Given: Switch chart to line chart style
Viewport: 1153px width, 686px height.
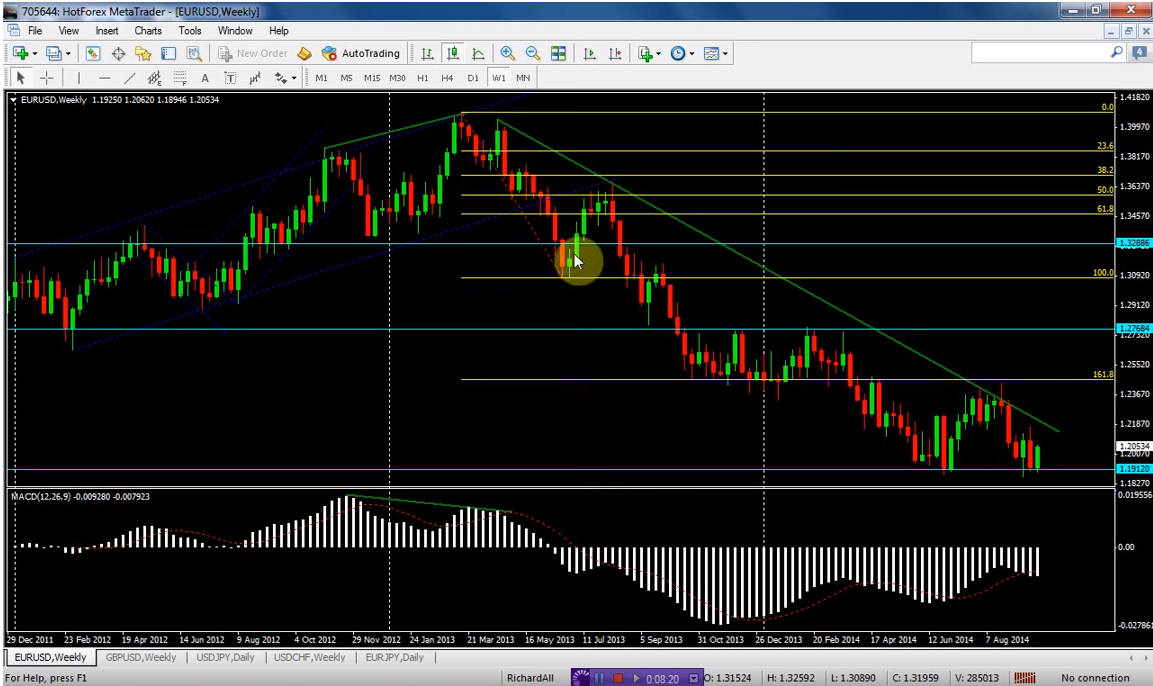Looking at the screenshot, I should [478, 53].
